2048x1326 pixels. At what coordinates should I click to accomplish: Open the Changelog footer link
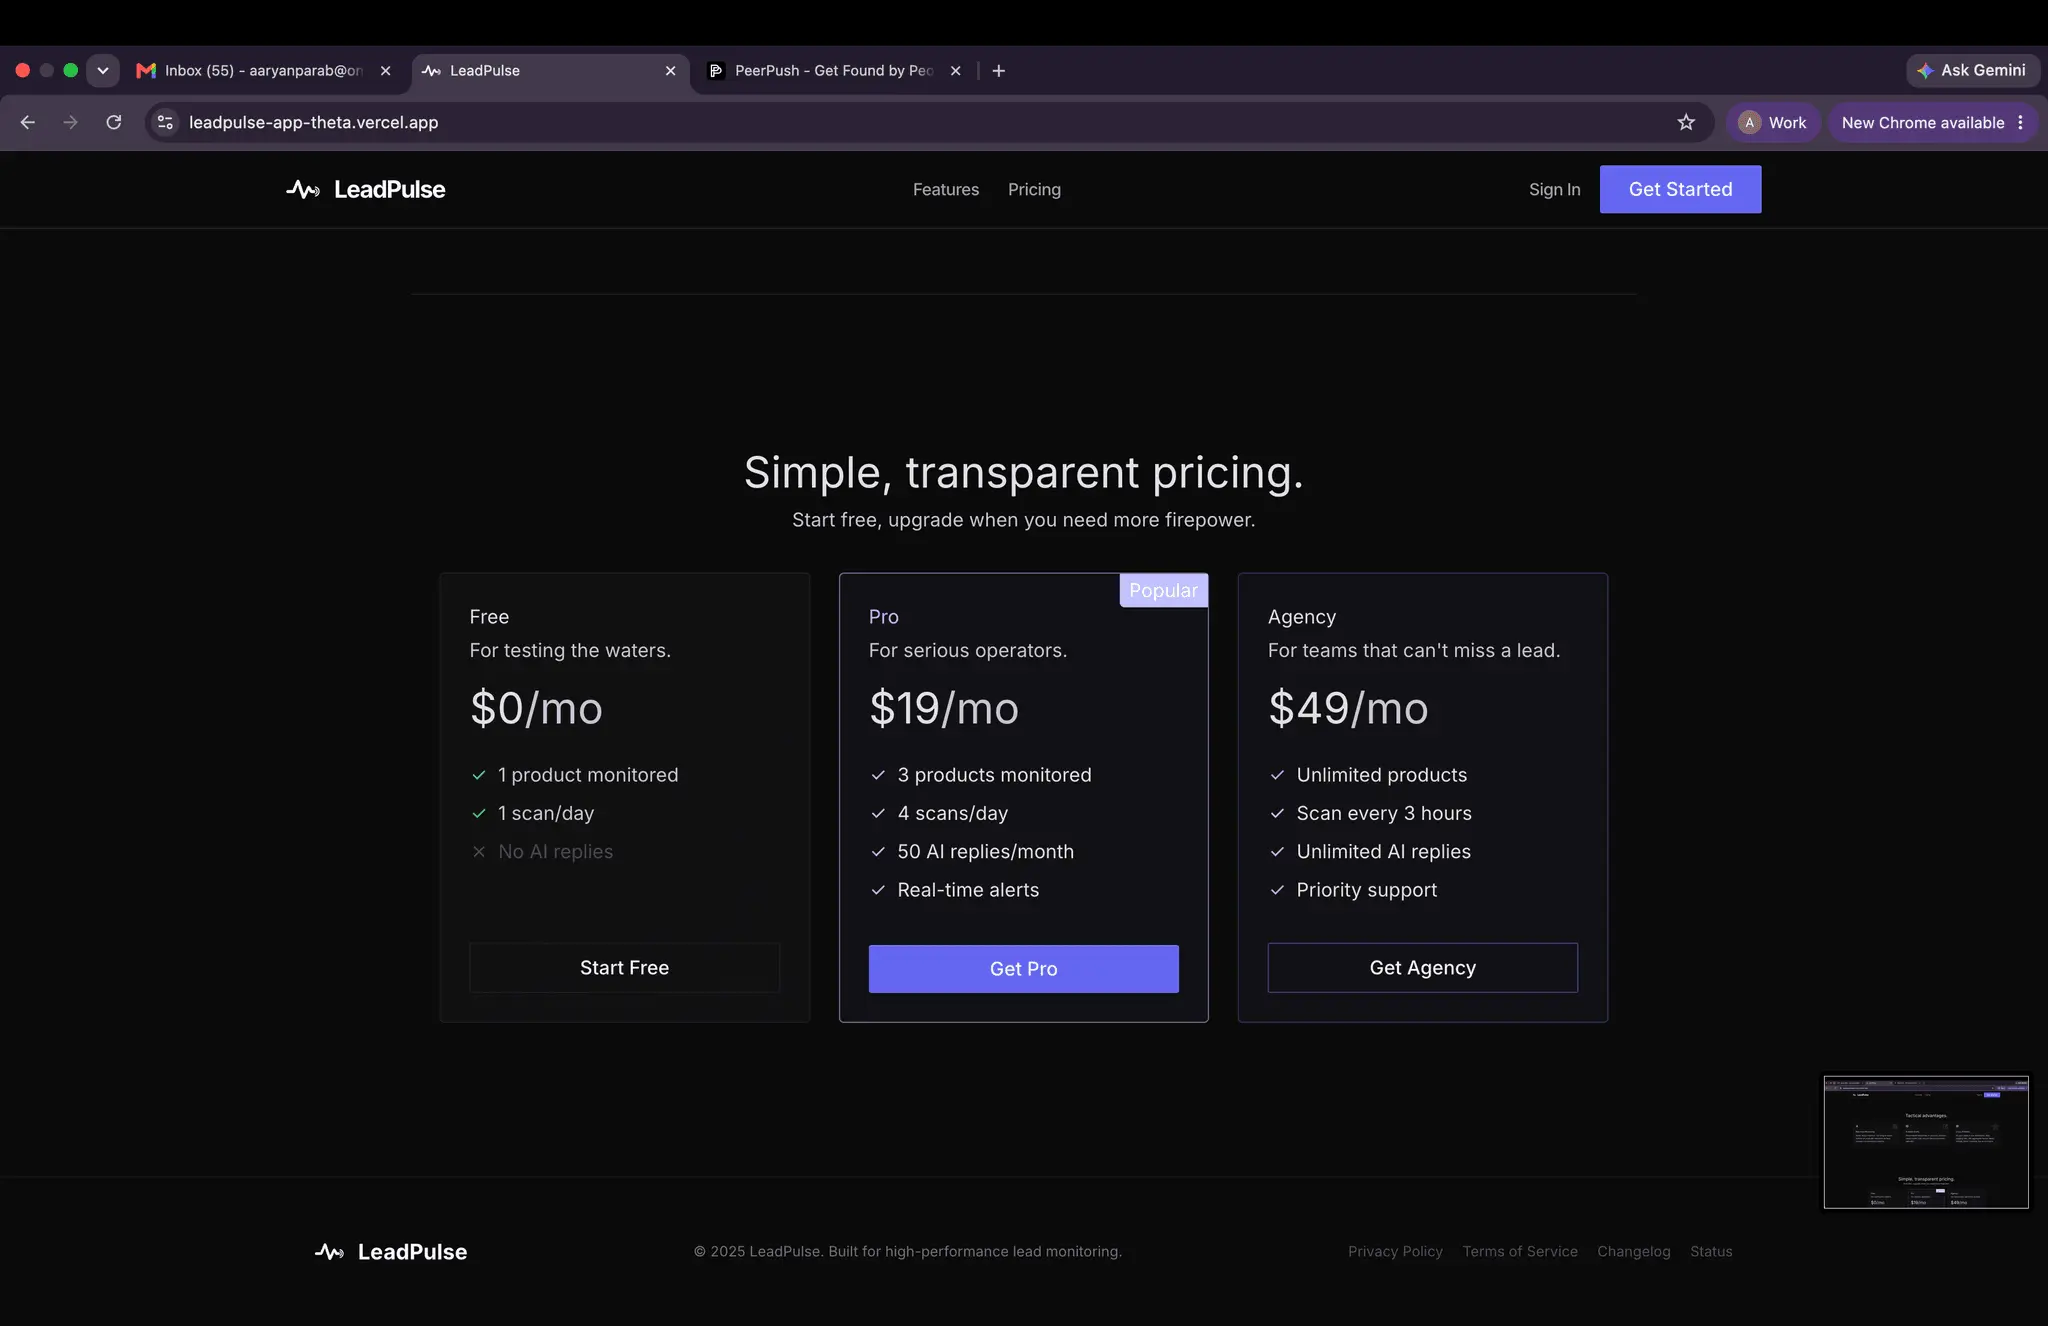tap(1633, 1252)
